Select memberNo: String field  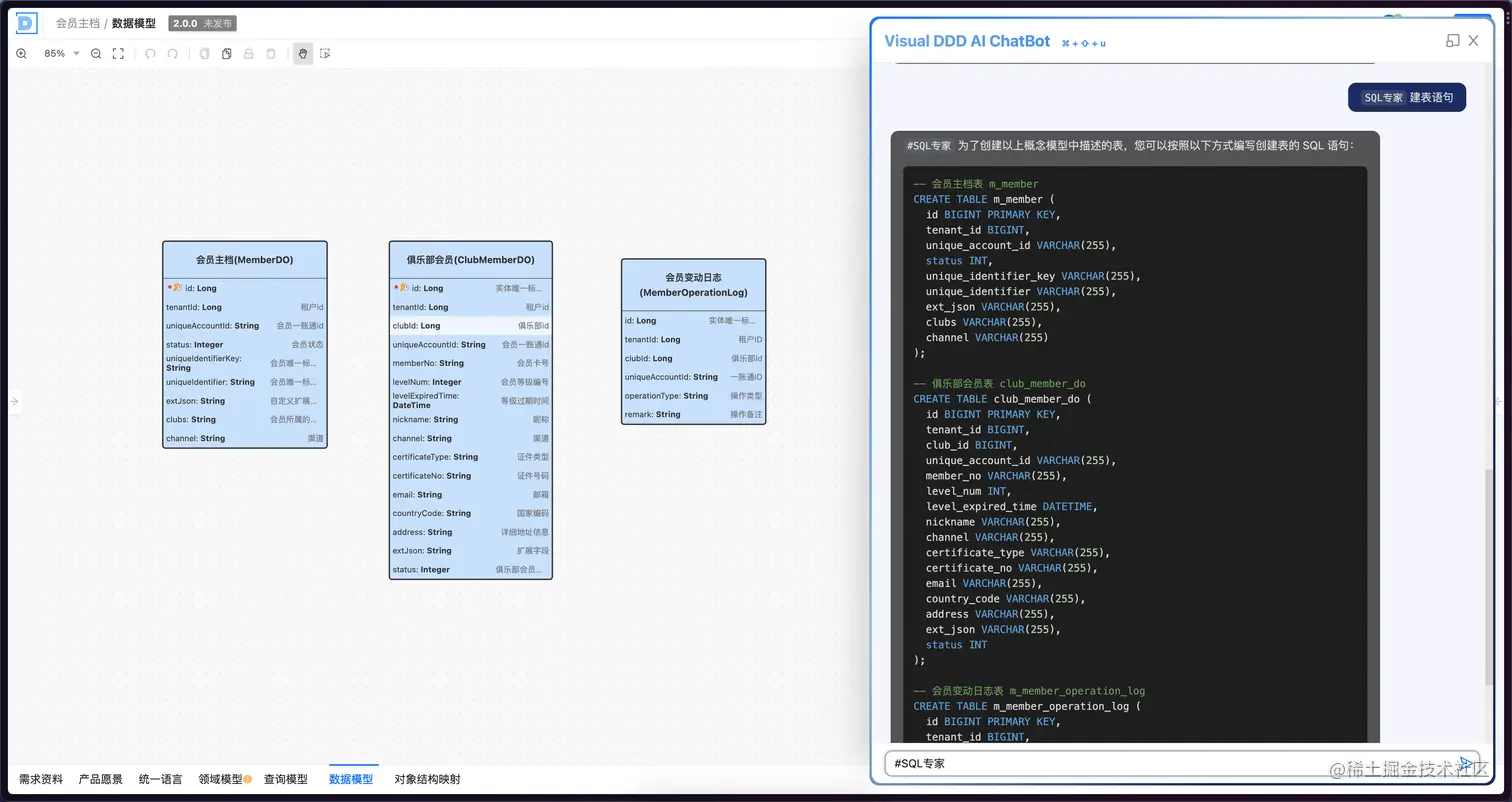pos(471,363)
